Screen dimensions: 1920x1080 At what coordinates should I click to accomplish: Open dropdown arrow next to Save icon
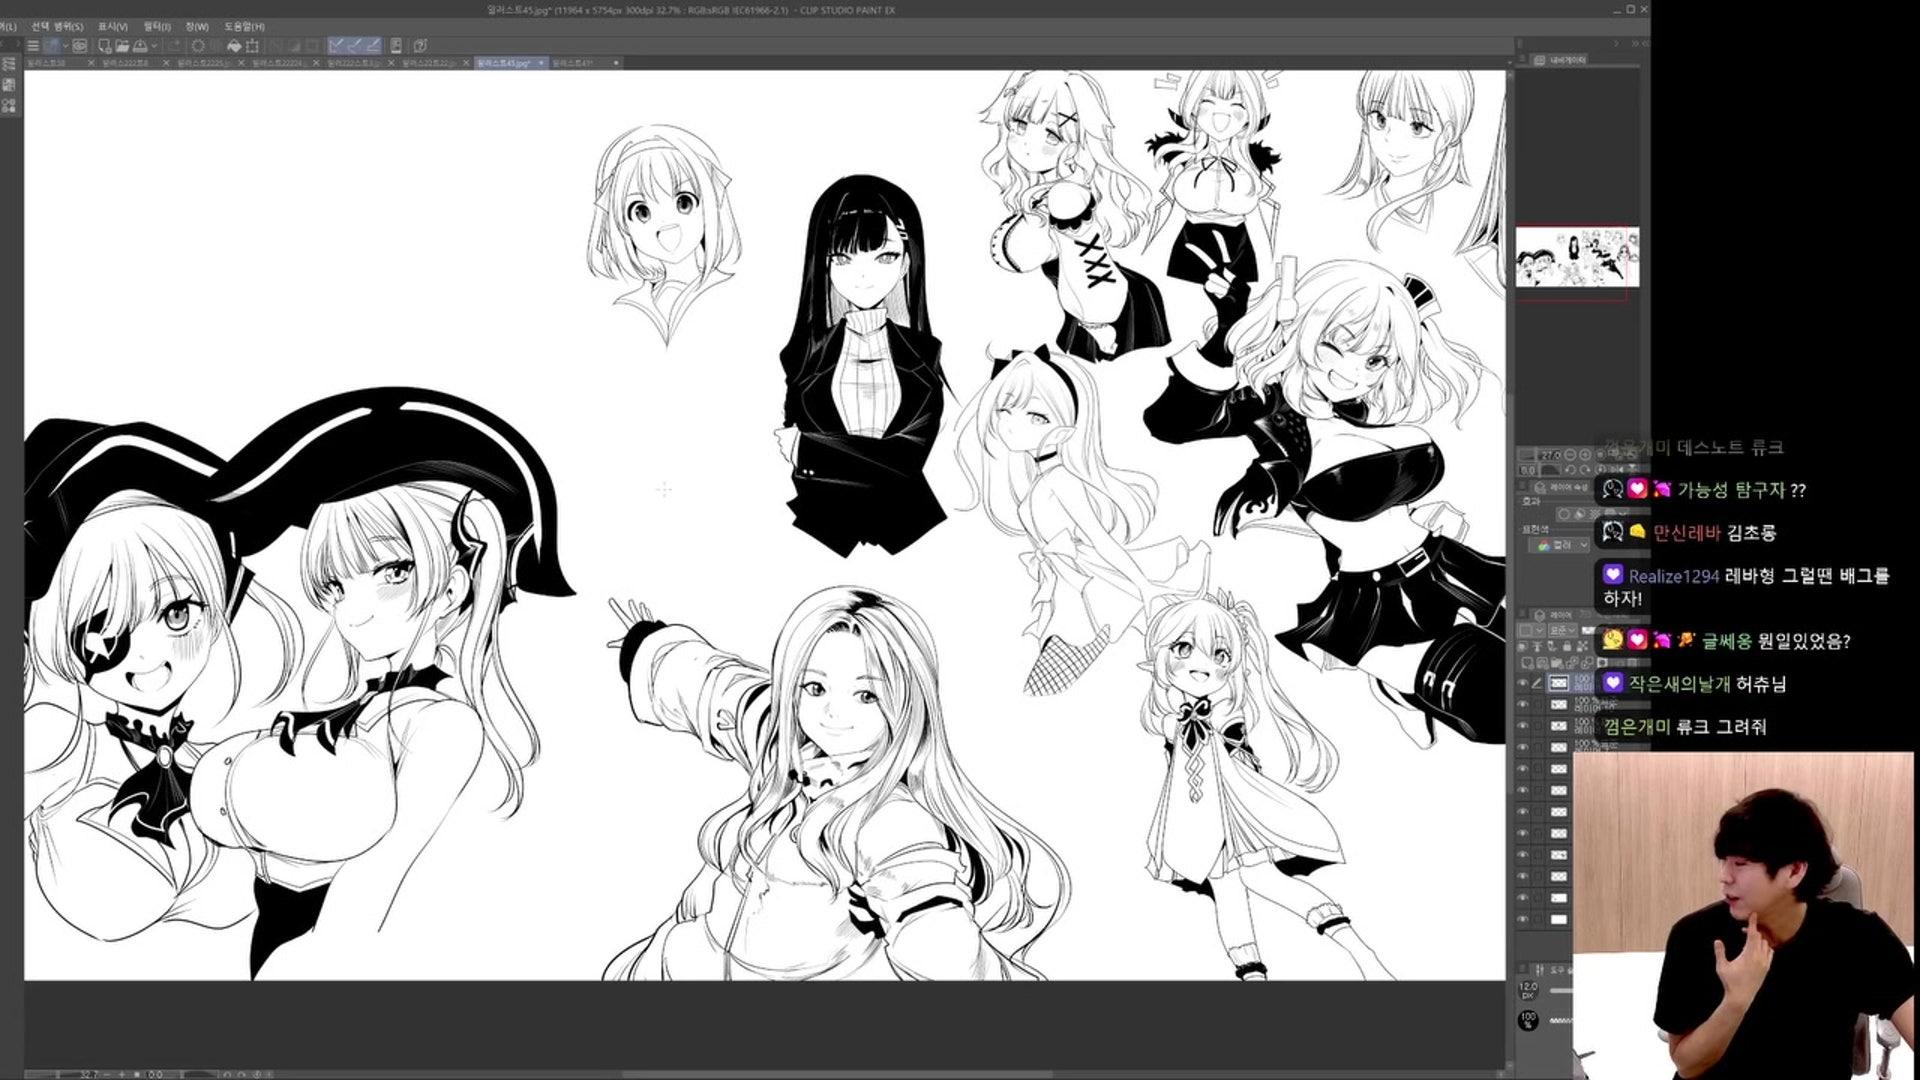point(154,45)
